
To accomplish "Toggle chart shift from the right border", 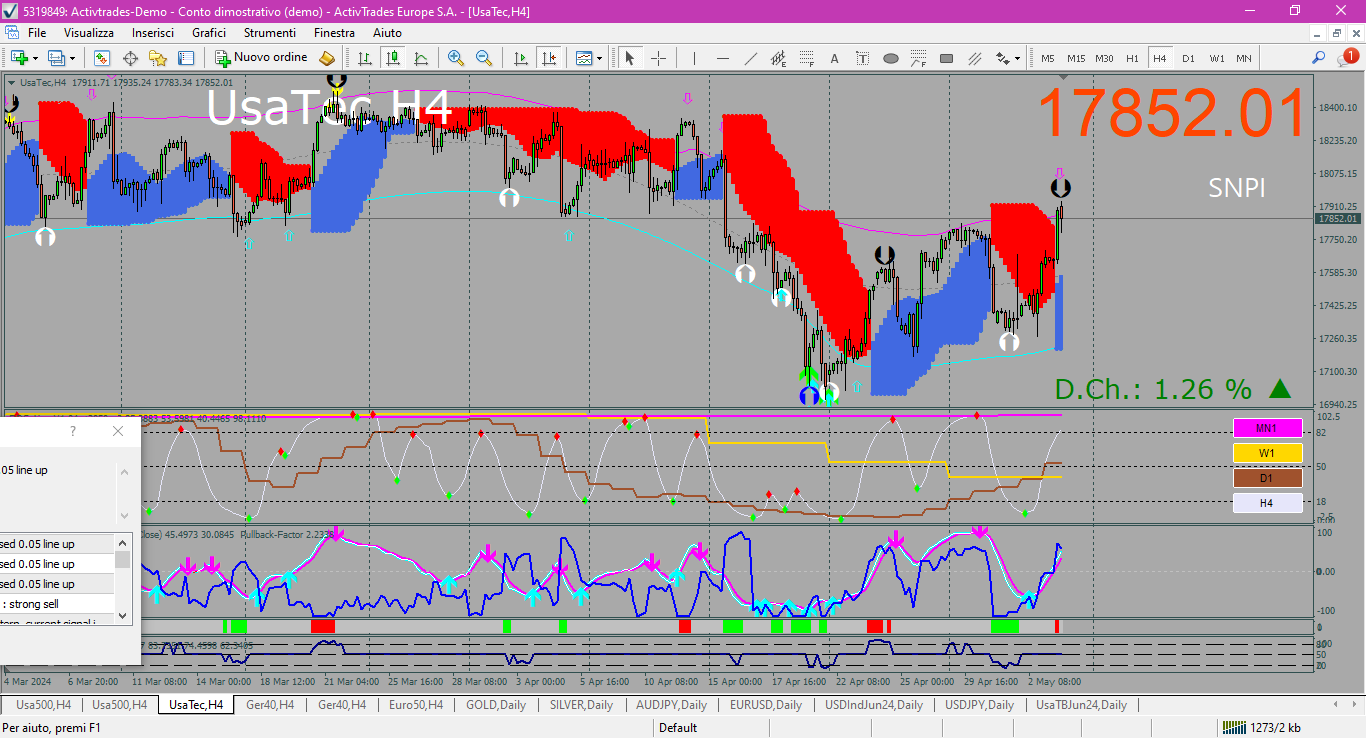I will [x=548, y=58].
